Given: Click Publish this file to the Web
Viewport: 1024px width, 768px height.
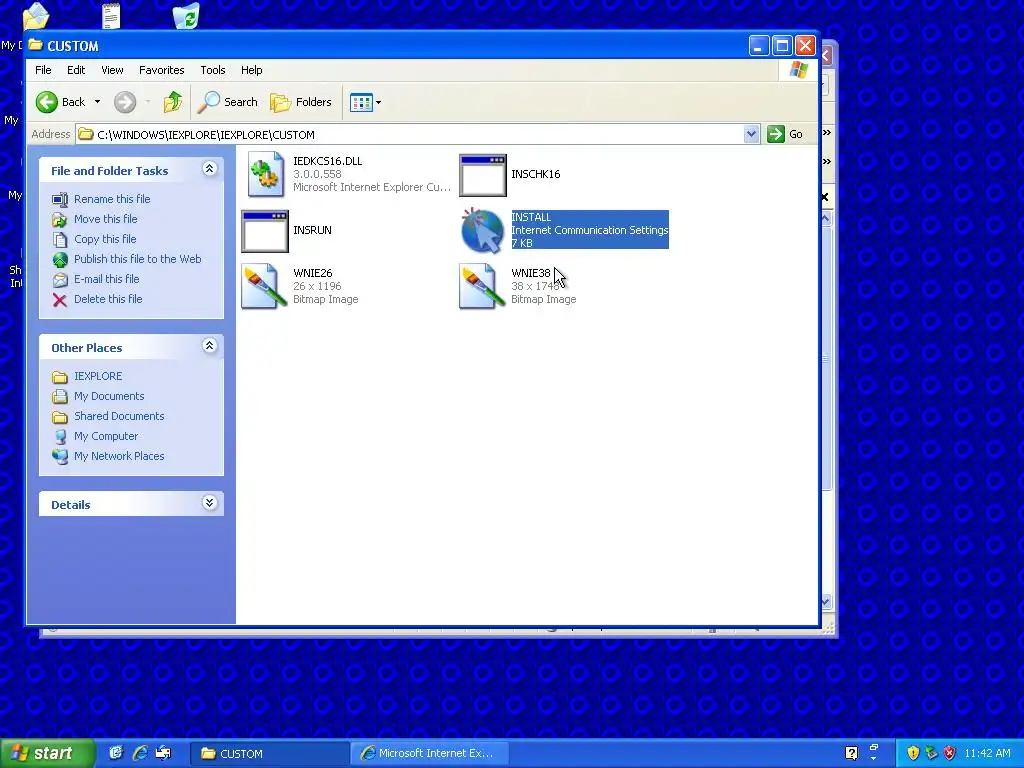Looking at the screenshot, I should (137, 259).
